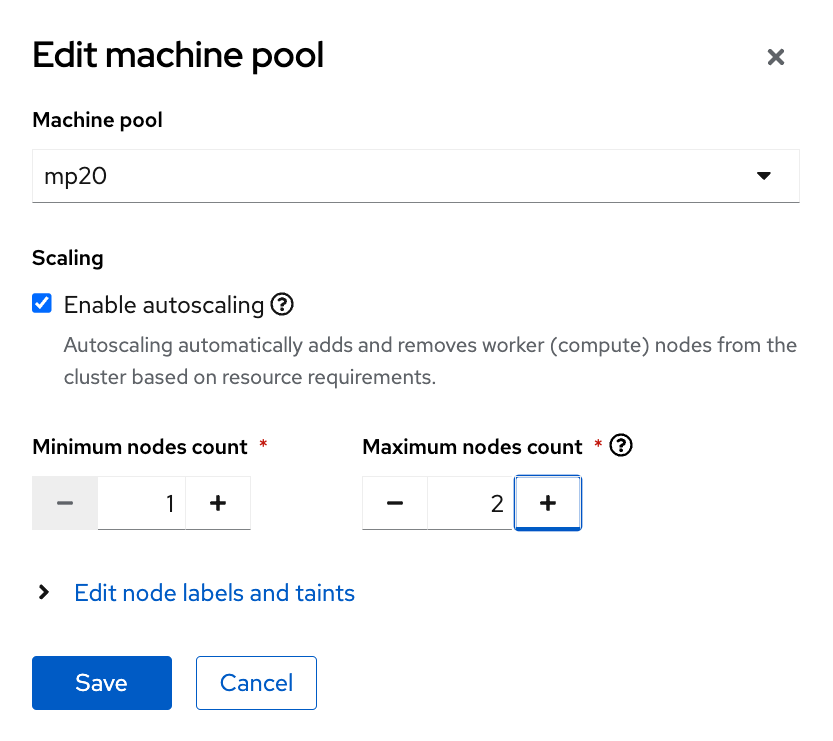833x741 pixels.
Task: Cancel editing the machine pool
Action: pos(256,683)
